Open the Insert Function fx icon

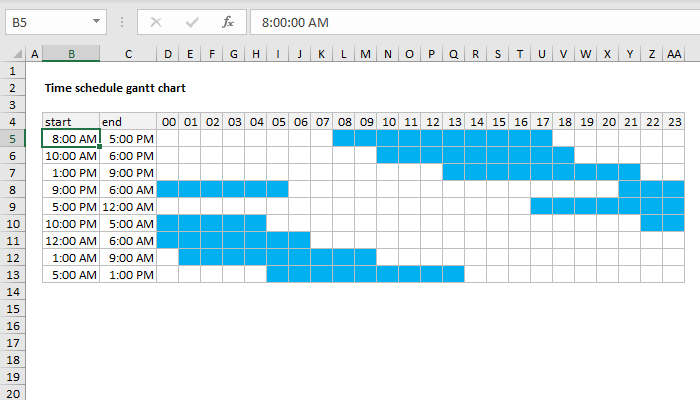point(228,22)
